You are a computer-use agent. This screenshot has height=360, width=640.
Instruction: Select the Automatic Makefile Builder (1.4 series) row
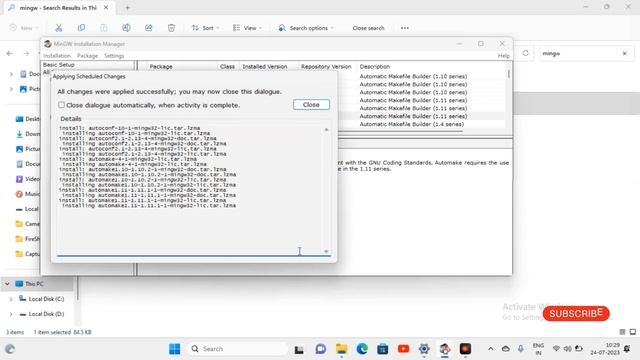tap(411, 124)
